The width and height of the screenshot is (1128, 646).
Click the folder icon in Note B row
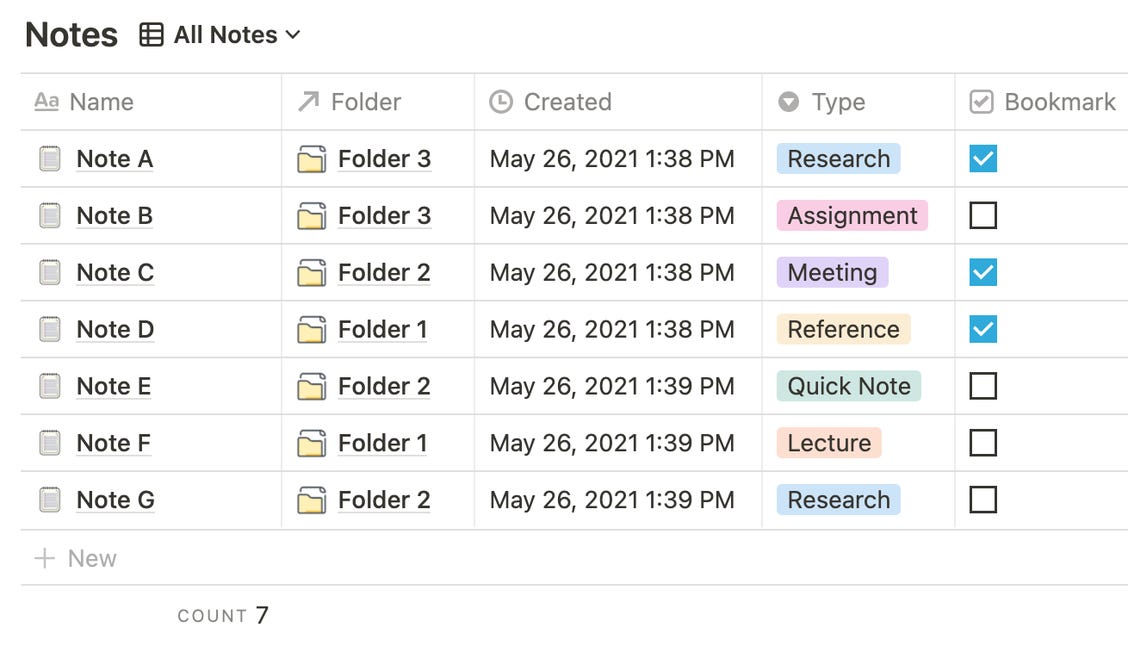(311, 216)
